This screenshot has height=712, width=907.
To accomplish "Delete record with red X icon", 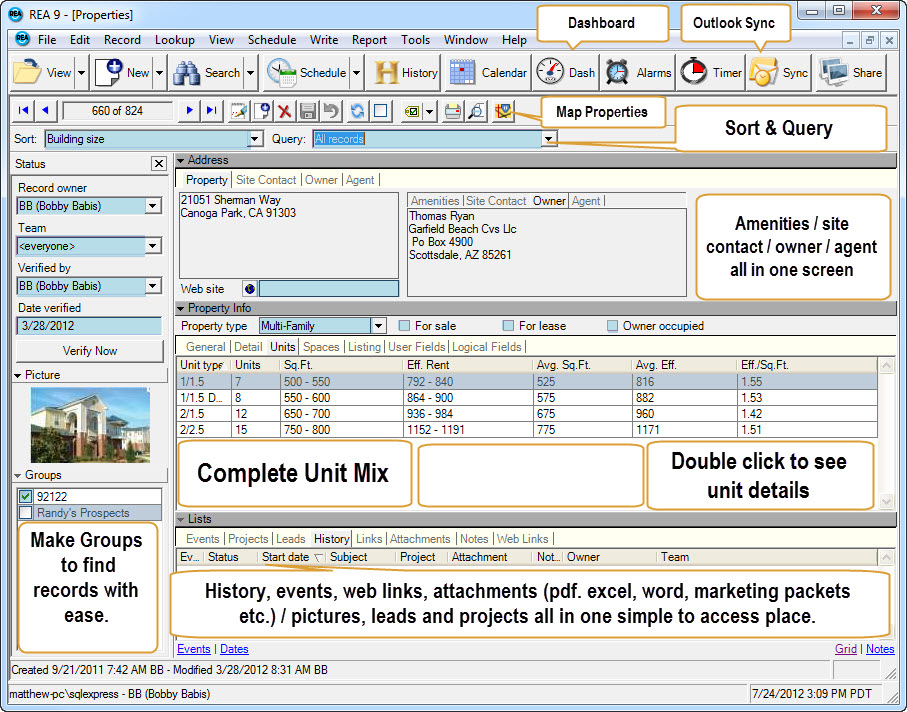I will click(x=284, y=110).
